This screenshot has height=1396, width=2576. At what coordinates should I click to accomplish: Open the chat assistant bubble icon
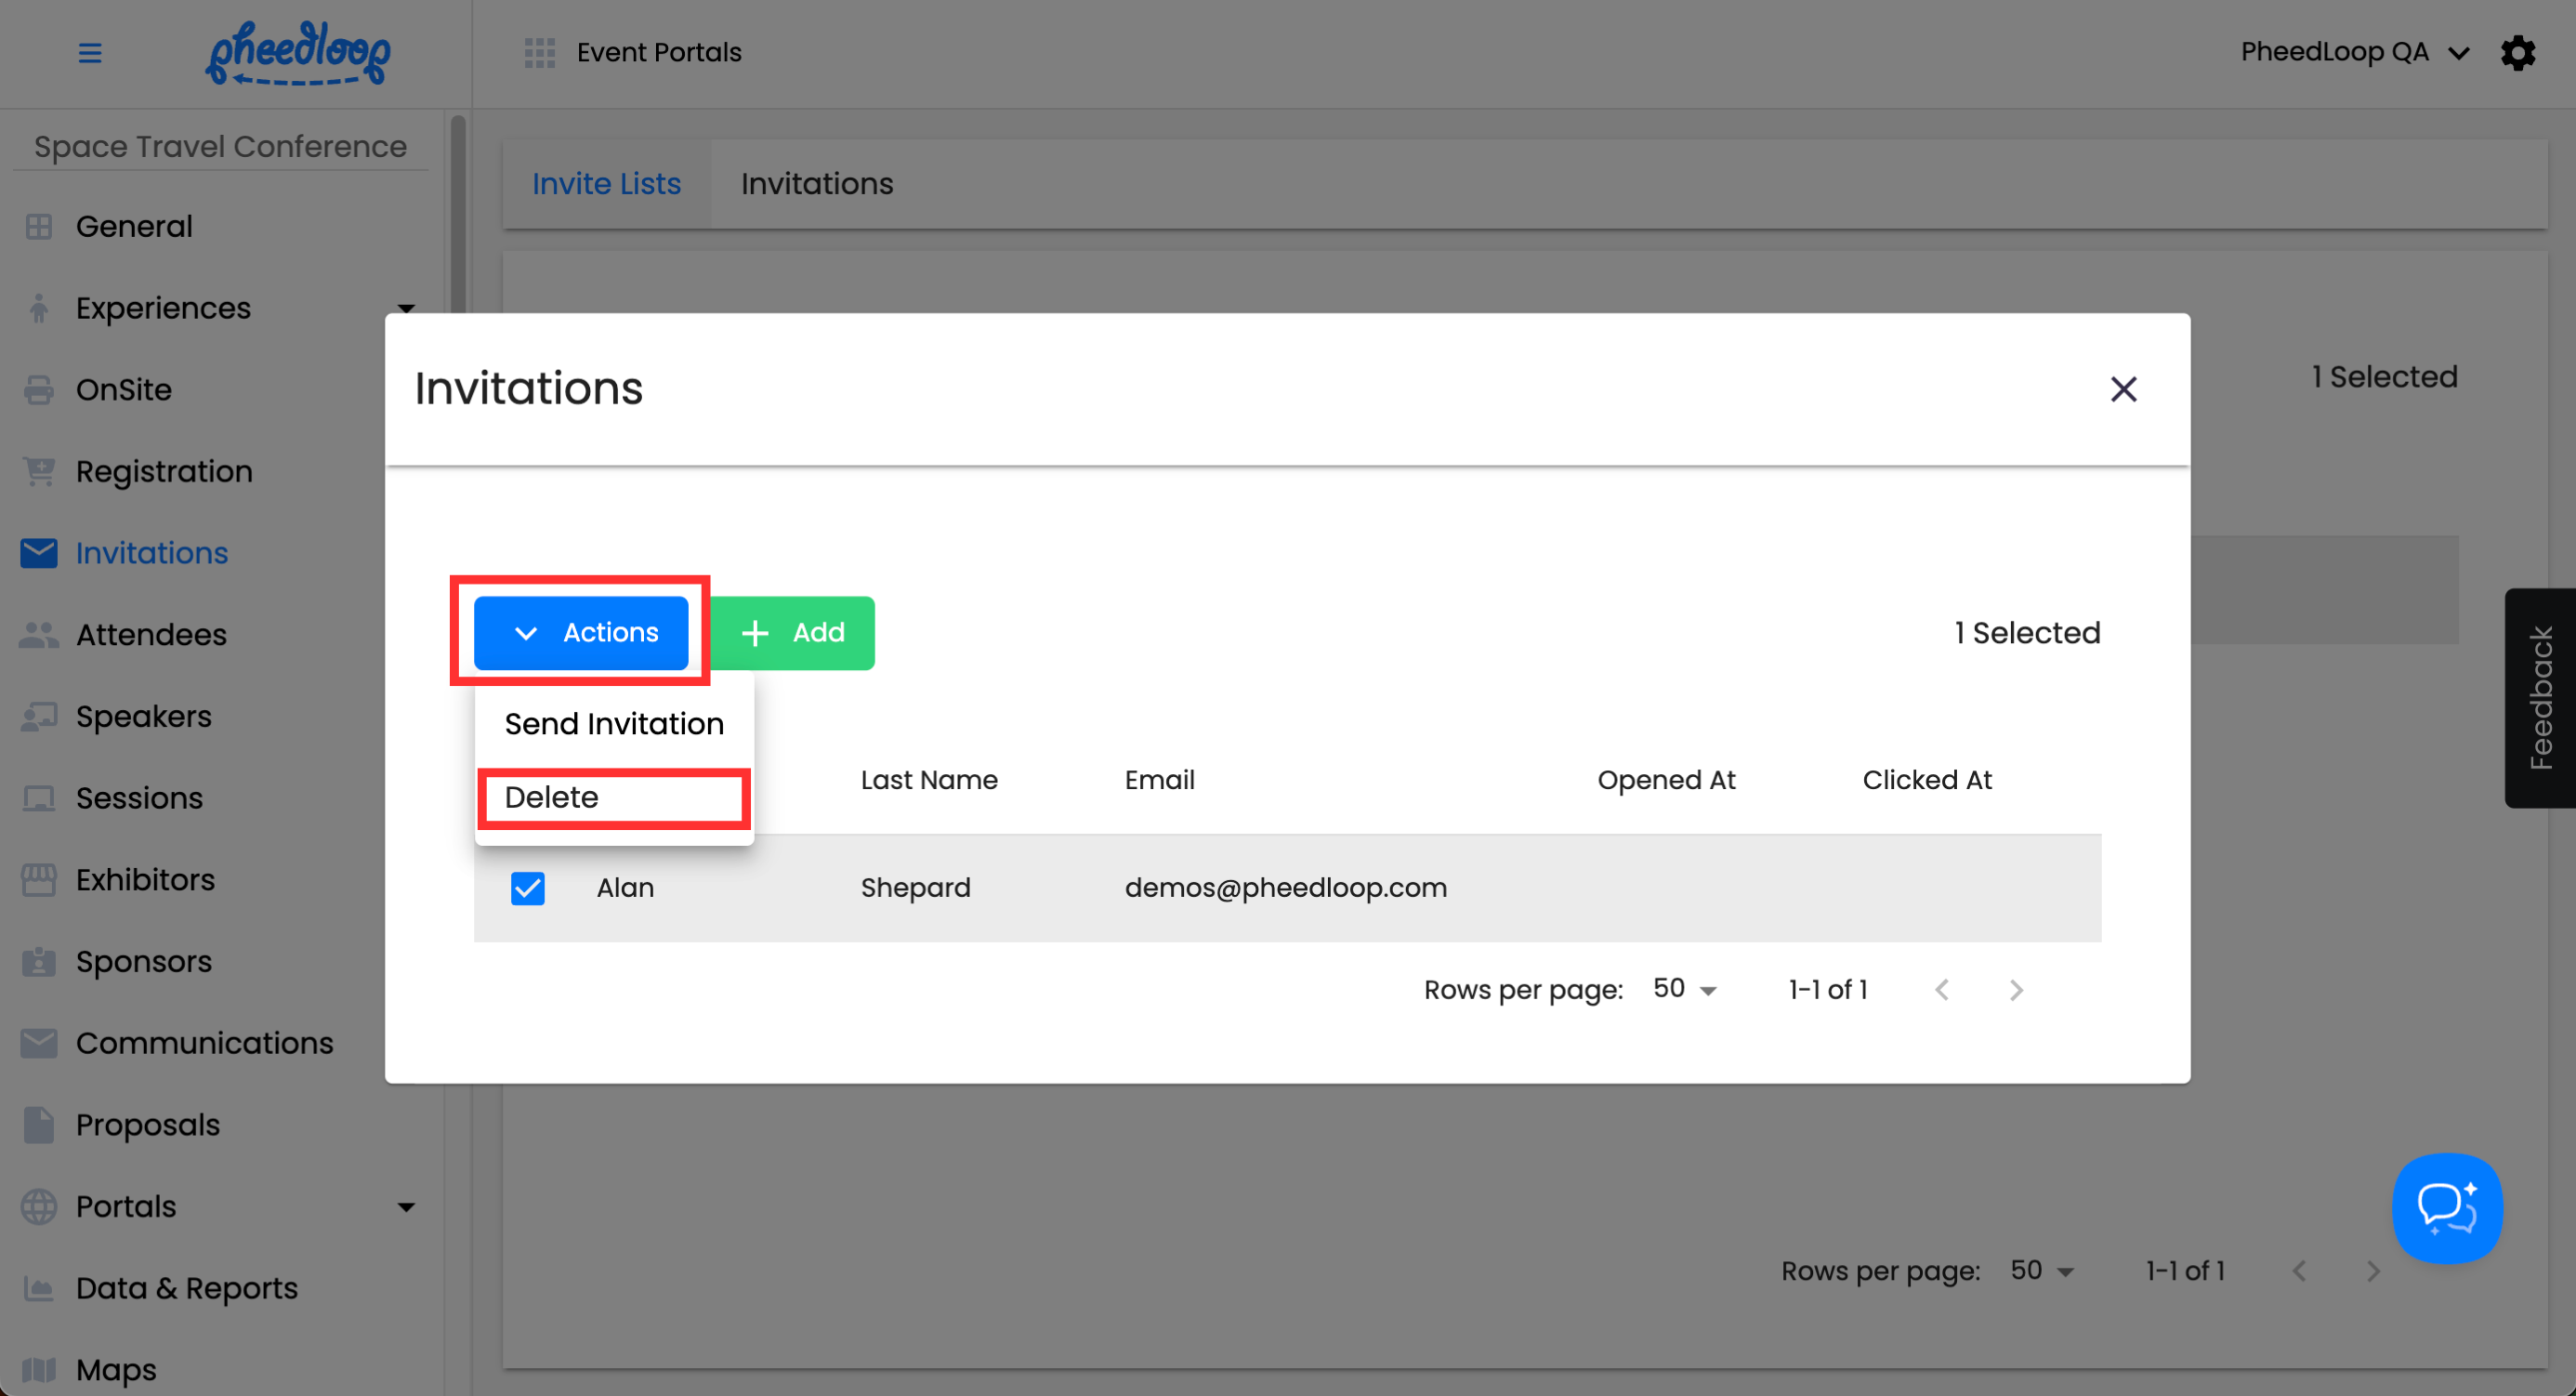coord(2446,1208)
